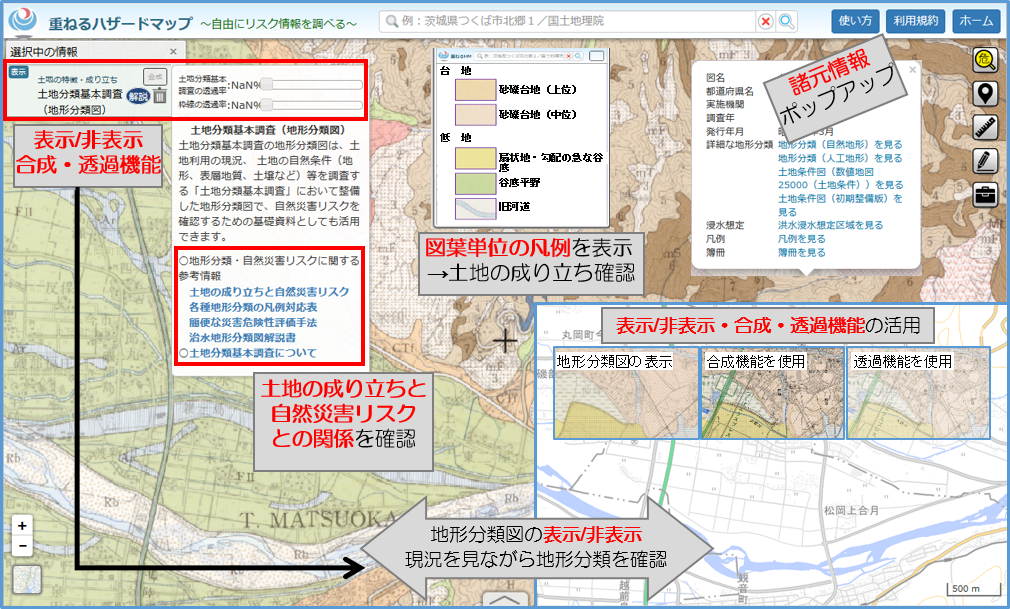The width and height of the screenshot is (1010, 609).
Task: Open 各種地形分類の凡例対応表 link
Action: [x=252, y=307]
